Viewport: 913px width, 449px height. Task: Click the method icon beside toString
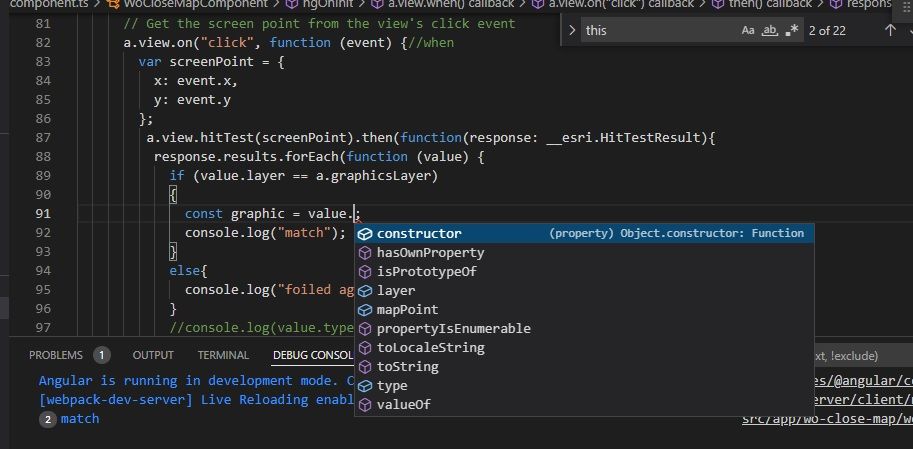tap(365, 367)
